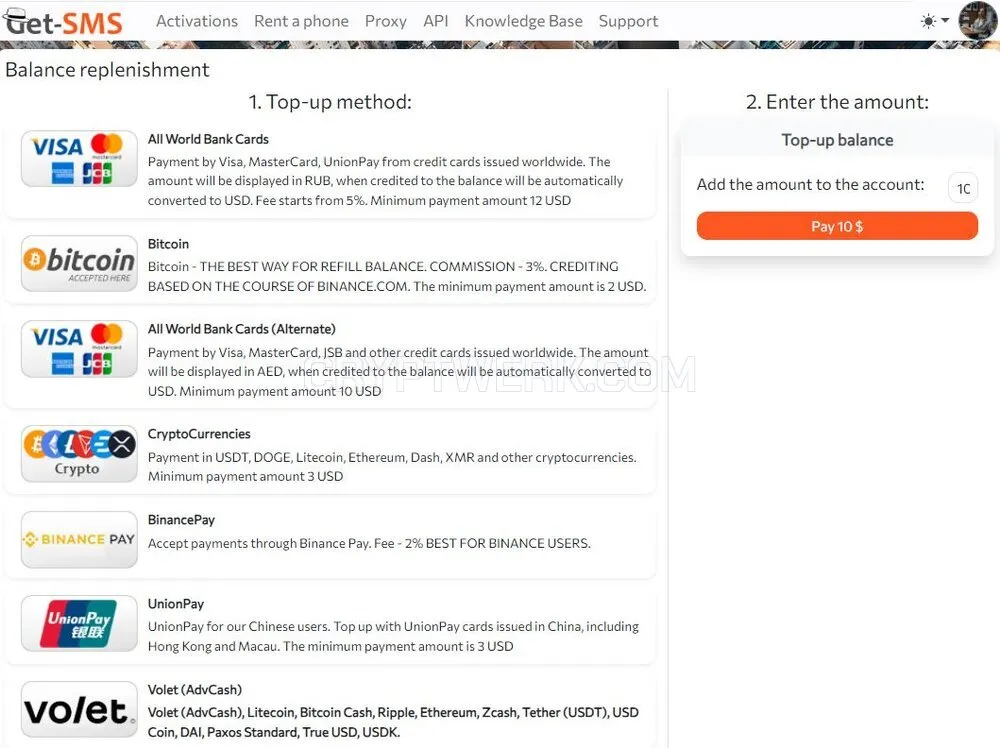Click the 'Bitcoin' method title
Image resolution: width=1000 pixels, height=748 pixels.
[168, 244]
